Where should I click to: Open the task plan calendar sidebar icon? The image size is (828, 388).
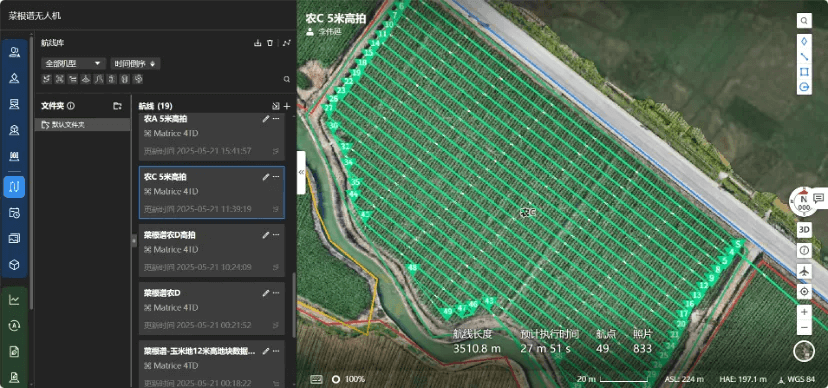click(14, 213)
